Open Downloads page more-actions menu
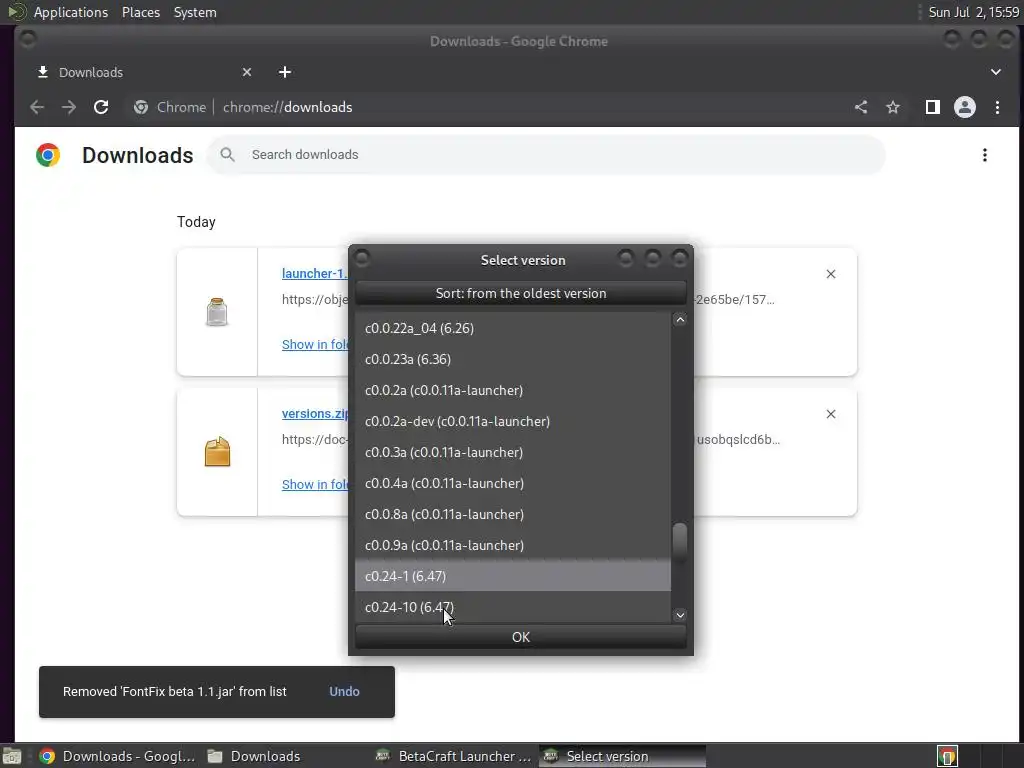 (x=985, y=155)
